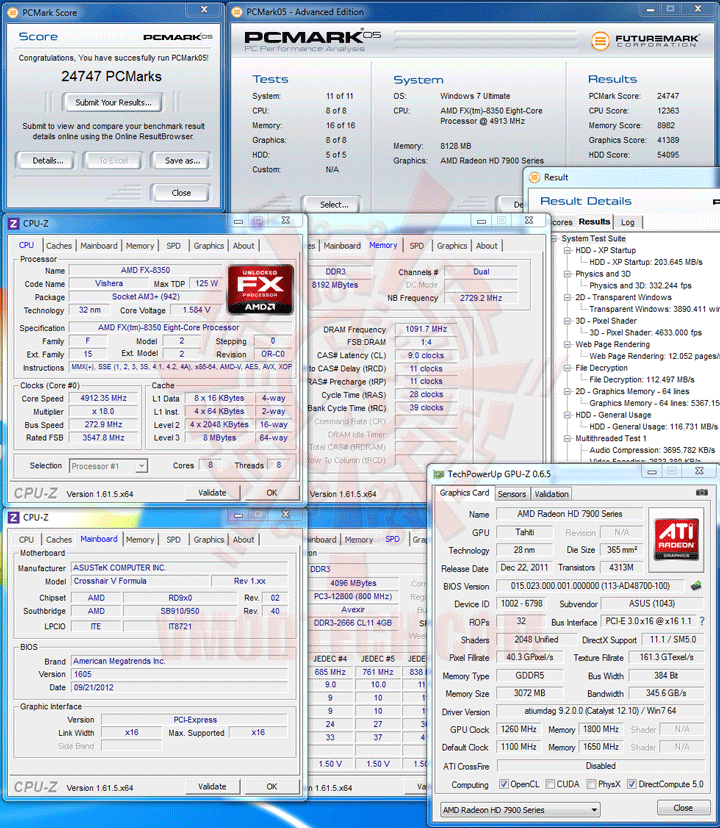Image resolution: width=720 pixels, height=828 pixels.
Task: Click the Bus Speed value 272.9 MHz
Action: tap(103, 425)
